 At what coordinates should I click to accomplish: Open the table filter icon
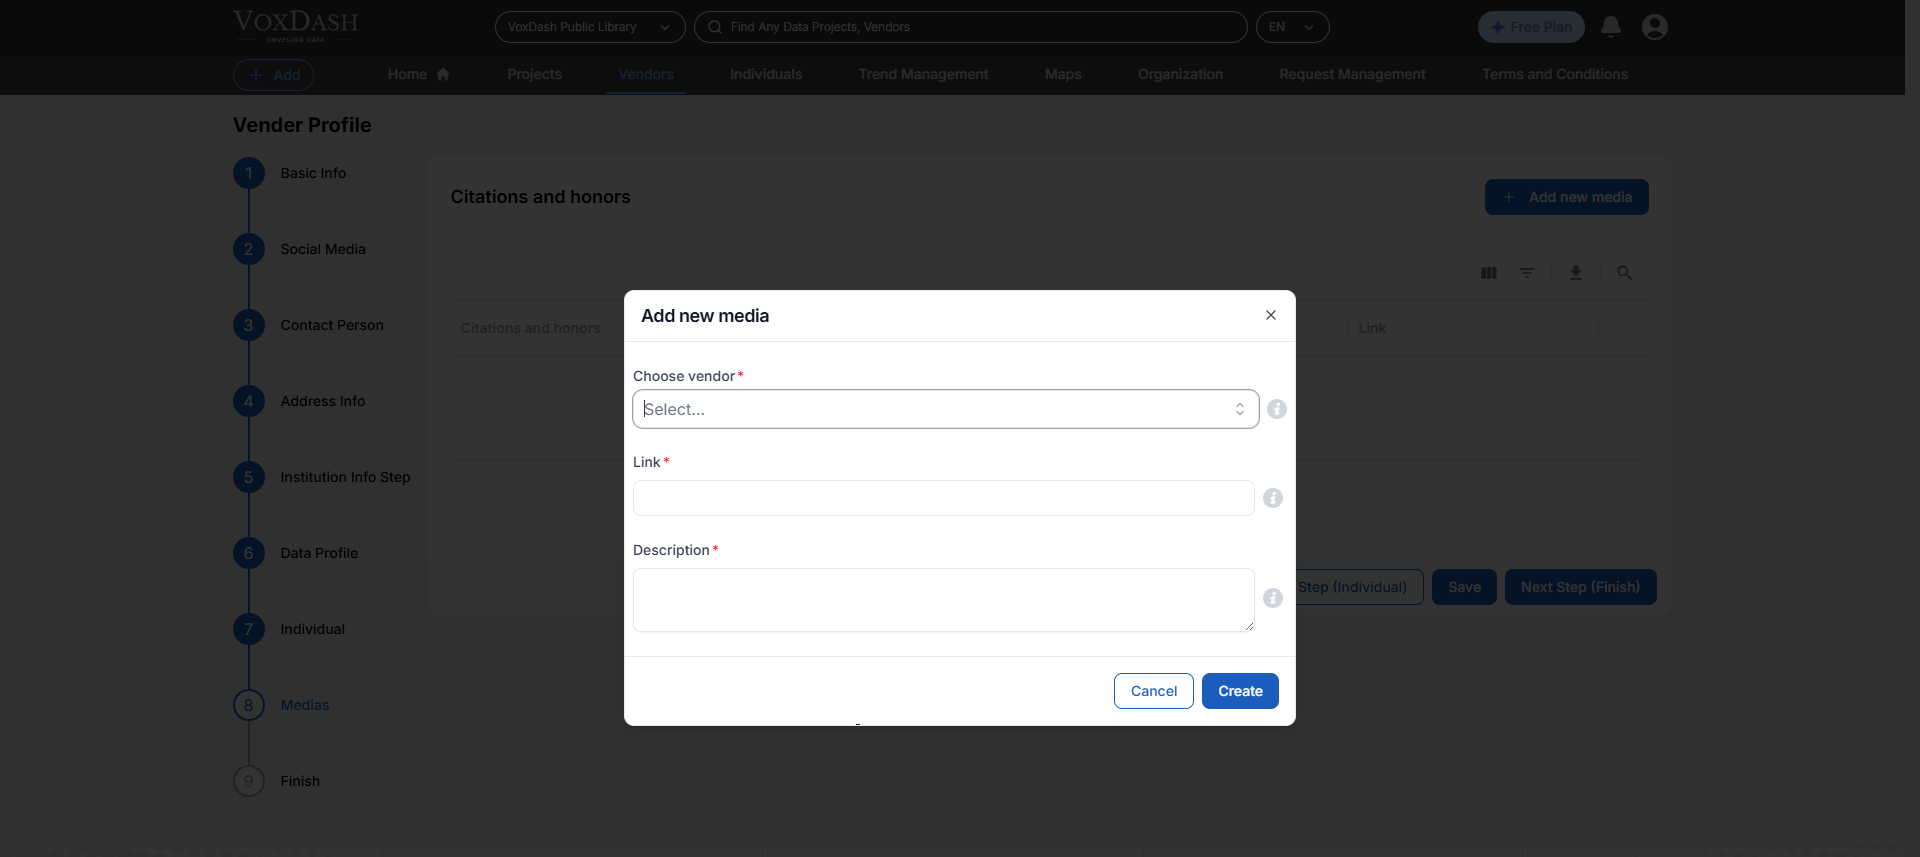1527,273
